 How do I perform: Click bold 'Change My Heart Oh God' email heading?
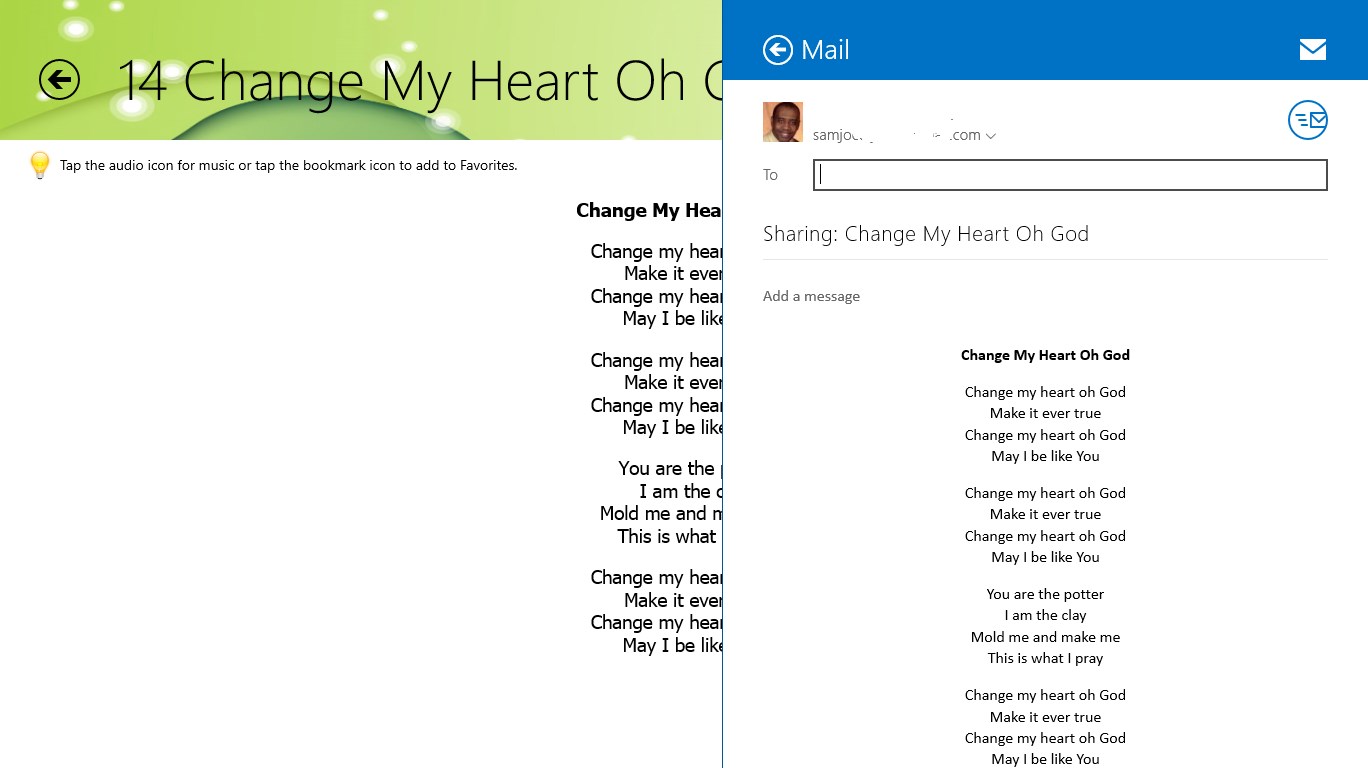point(1045,355)
